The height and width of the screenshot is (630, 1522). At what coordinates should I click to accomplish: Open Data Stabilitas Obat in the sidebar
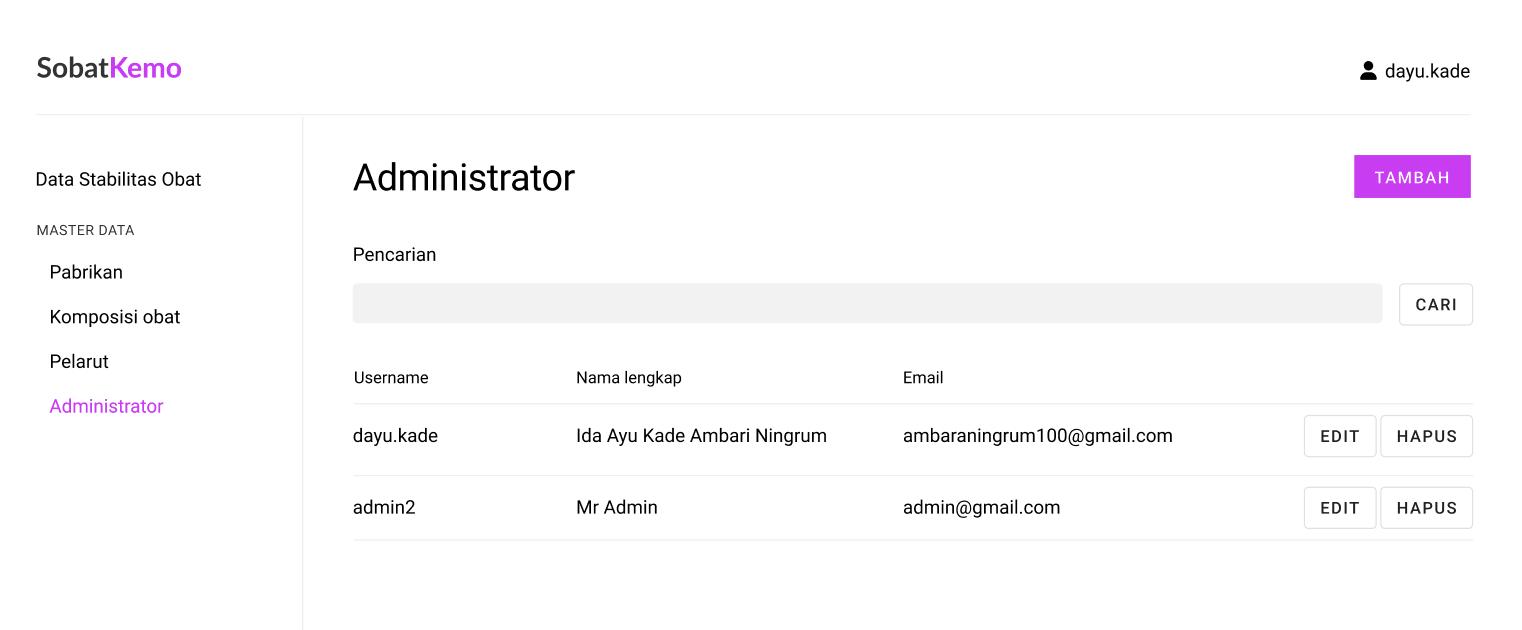[x=118, y=179]
